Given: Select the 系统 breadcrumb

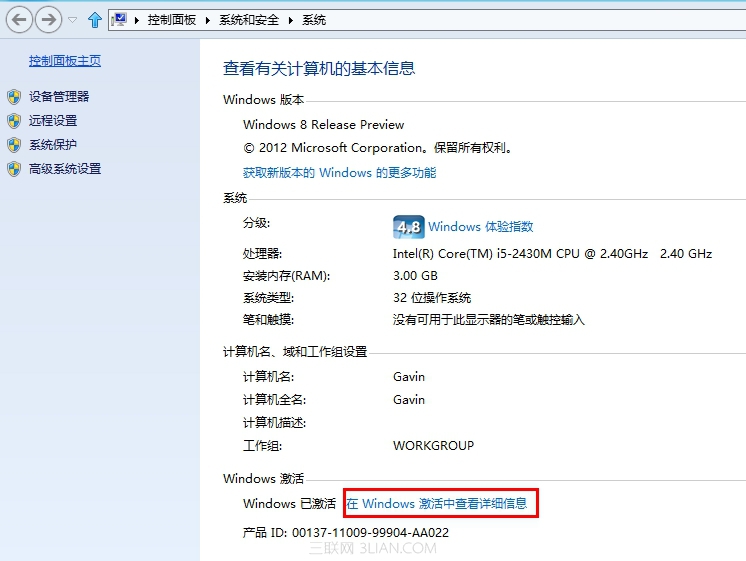Looking at the screenshot, I should 314,20.
